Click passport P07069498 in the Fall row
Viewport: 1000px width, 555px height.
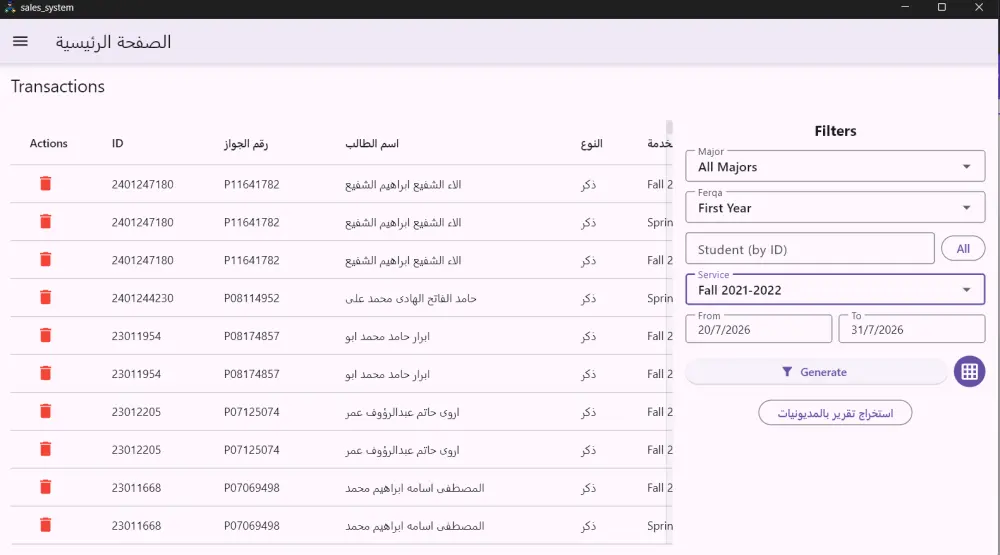tap(251, 487)
